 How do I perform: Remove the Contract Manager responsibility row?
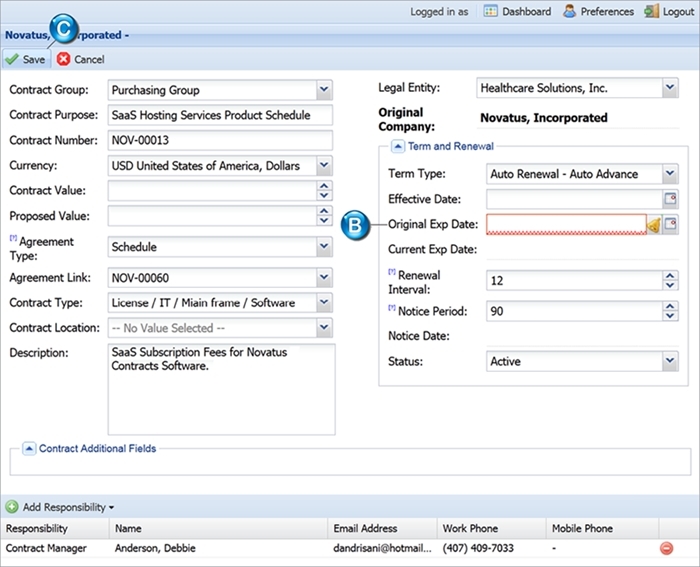[x=667, y=548]
